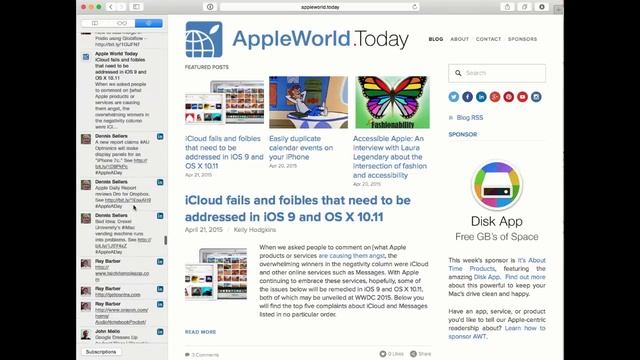Open the Twitter social icon
The width and height of the screenshot is (640, 360).
(x=453, y=97)
